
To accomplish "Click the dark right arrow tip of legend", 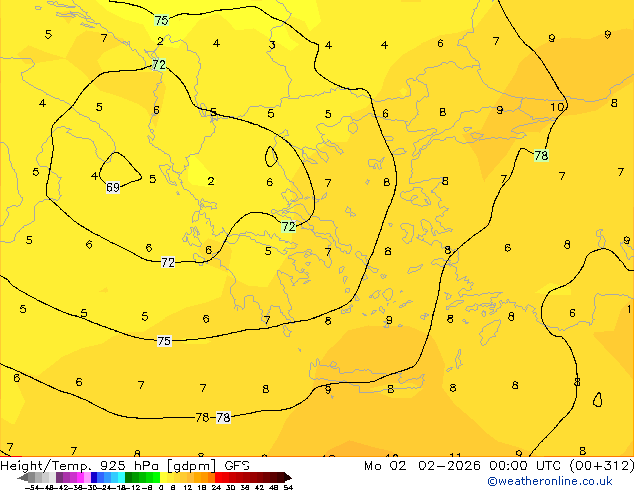I will (288, 478).
